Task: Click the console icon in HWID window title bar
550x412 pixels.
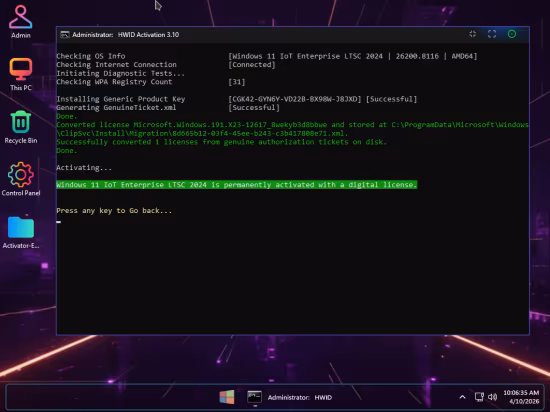Action: coord(65,35)
